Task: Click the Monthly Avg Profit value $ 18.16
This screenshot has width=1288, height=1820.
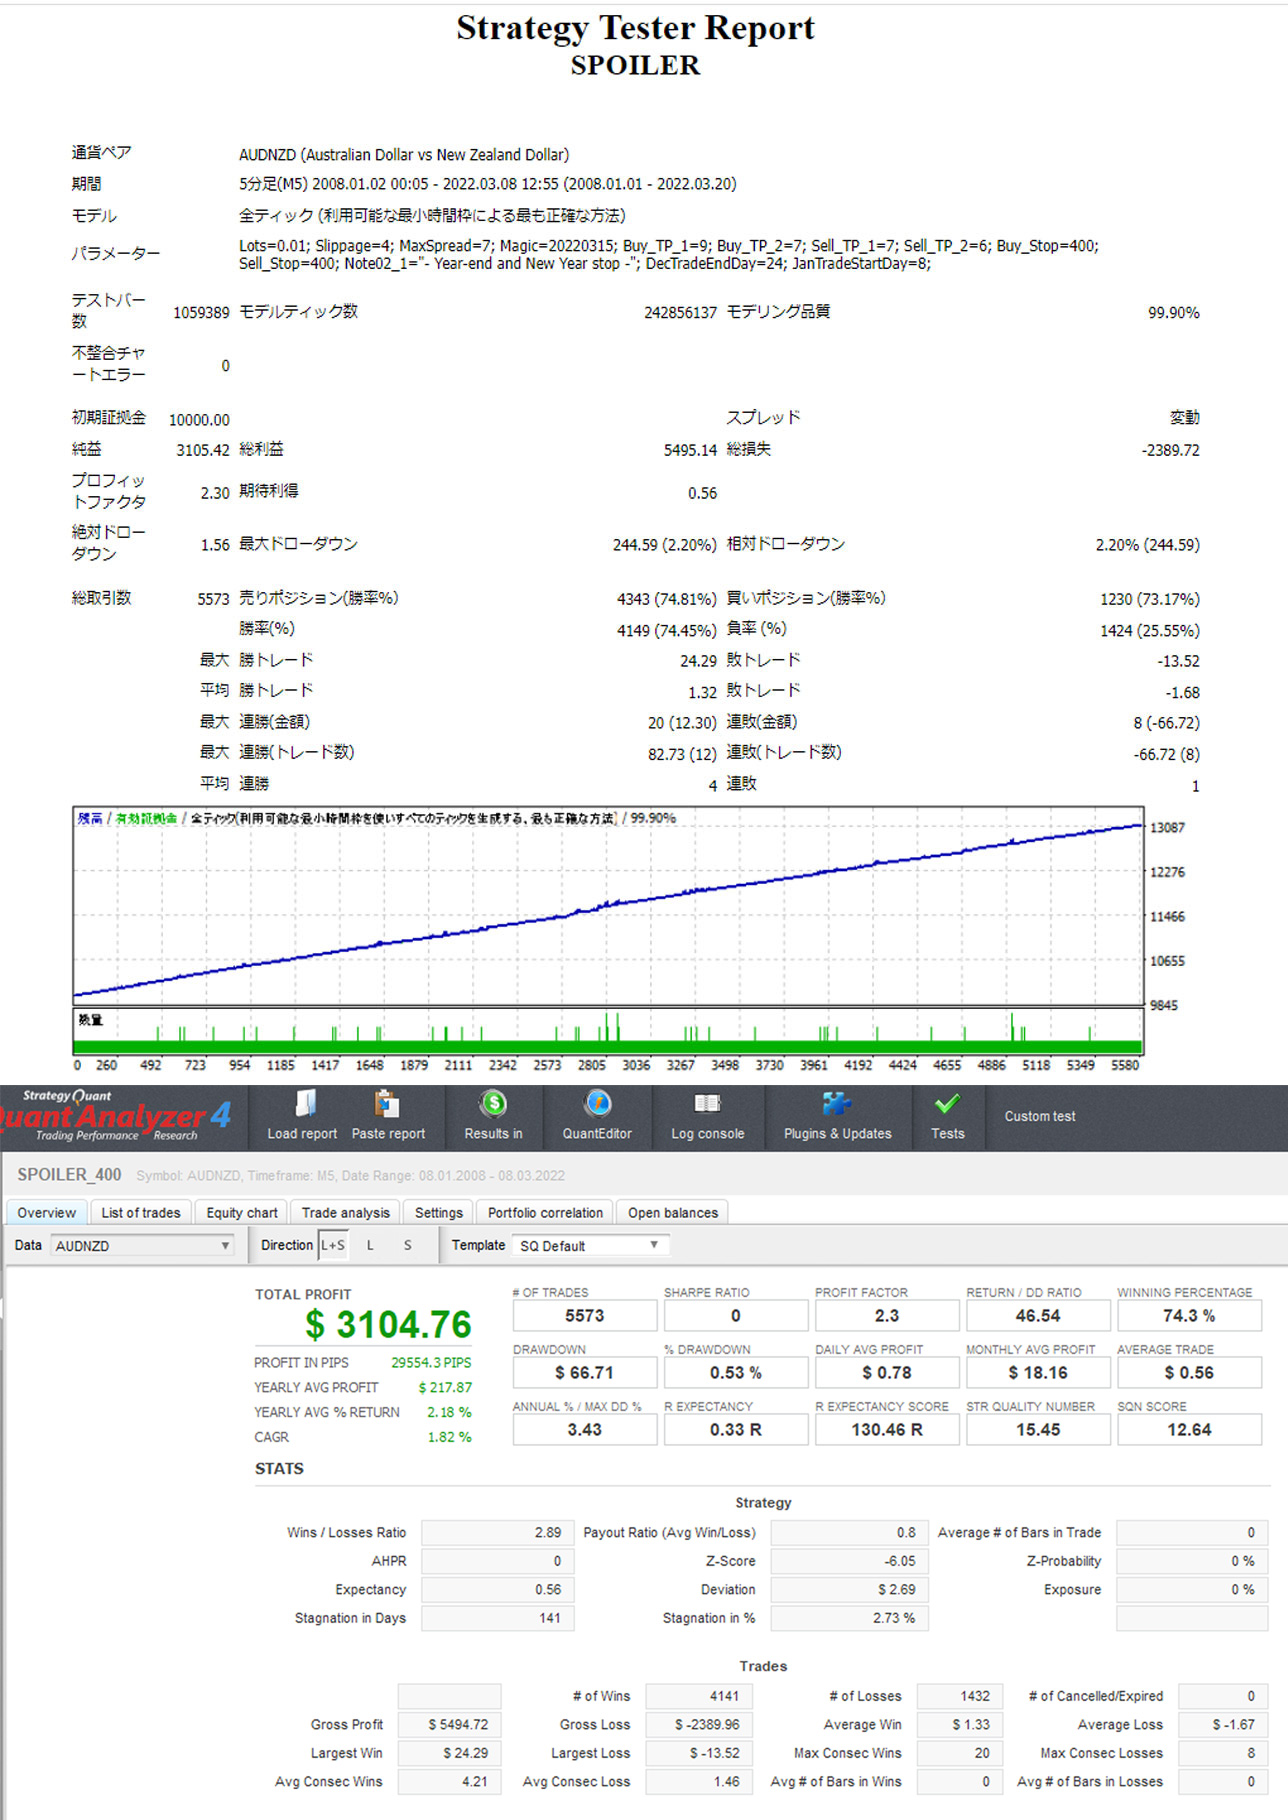Action: pyautogui.click(x=1038, y=1373)
